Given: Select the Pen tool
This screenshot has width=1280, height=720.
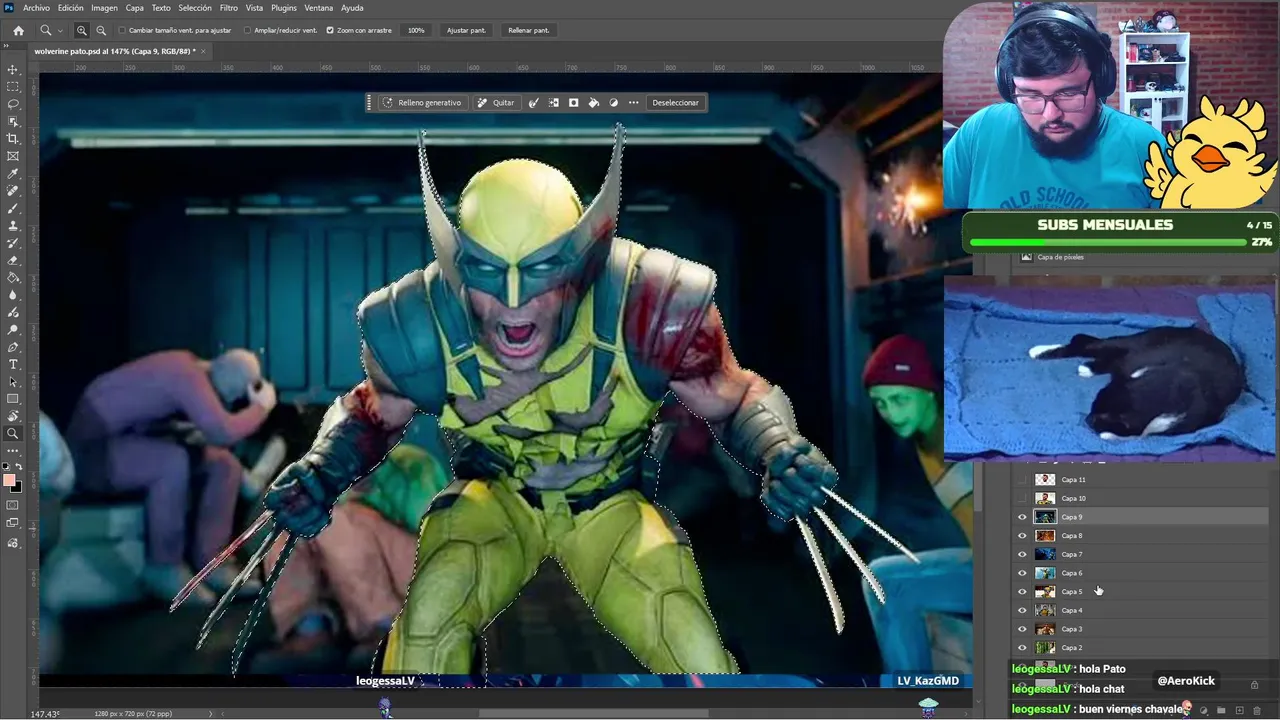Looking at the screenshot, I should click(13, 347).
